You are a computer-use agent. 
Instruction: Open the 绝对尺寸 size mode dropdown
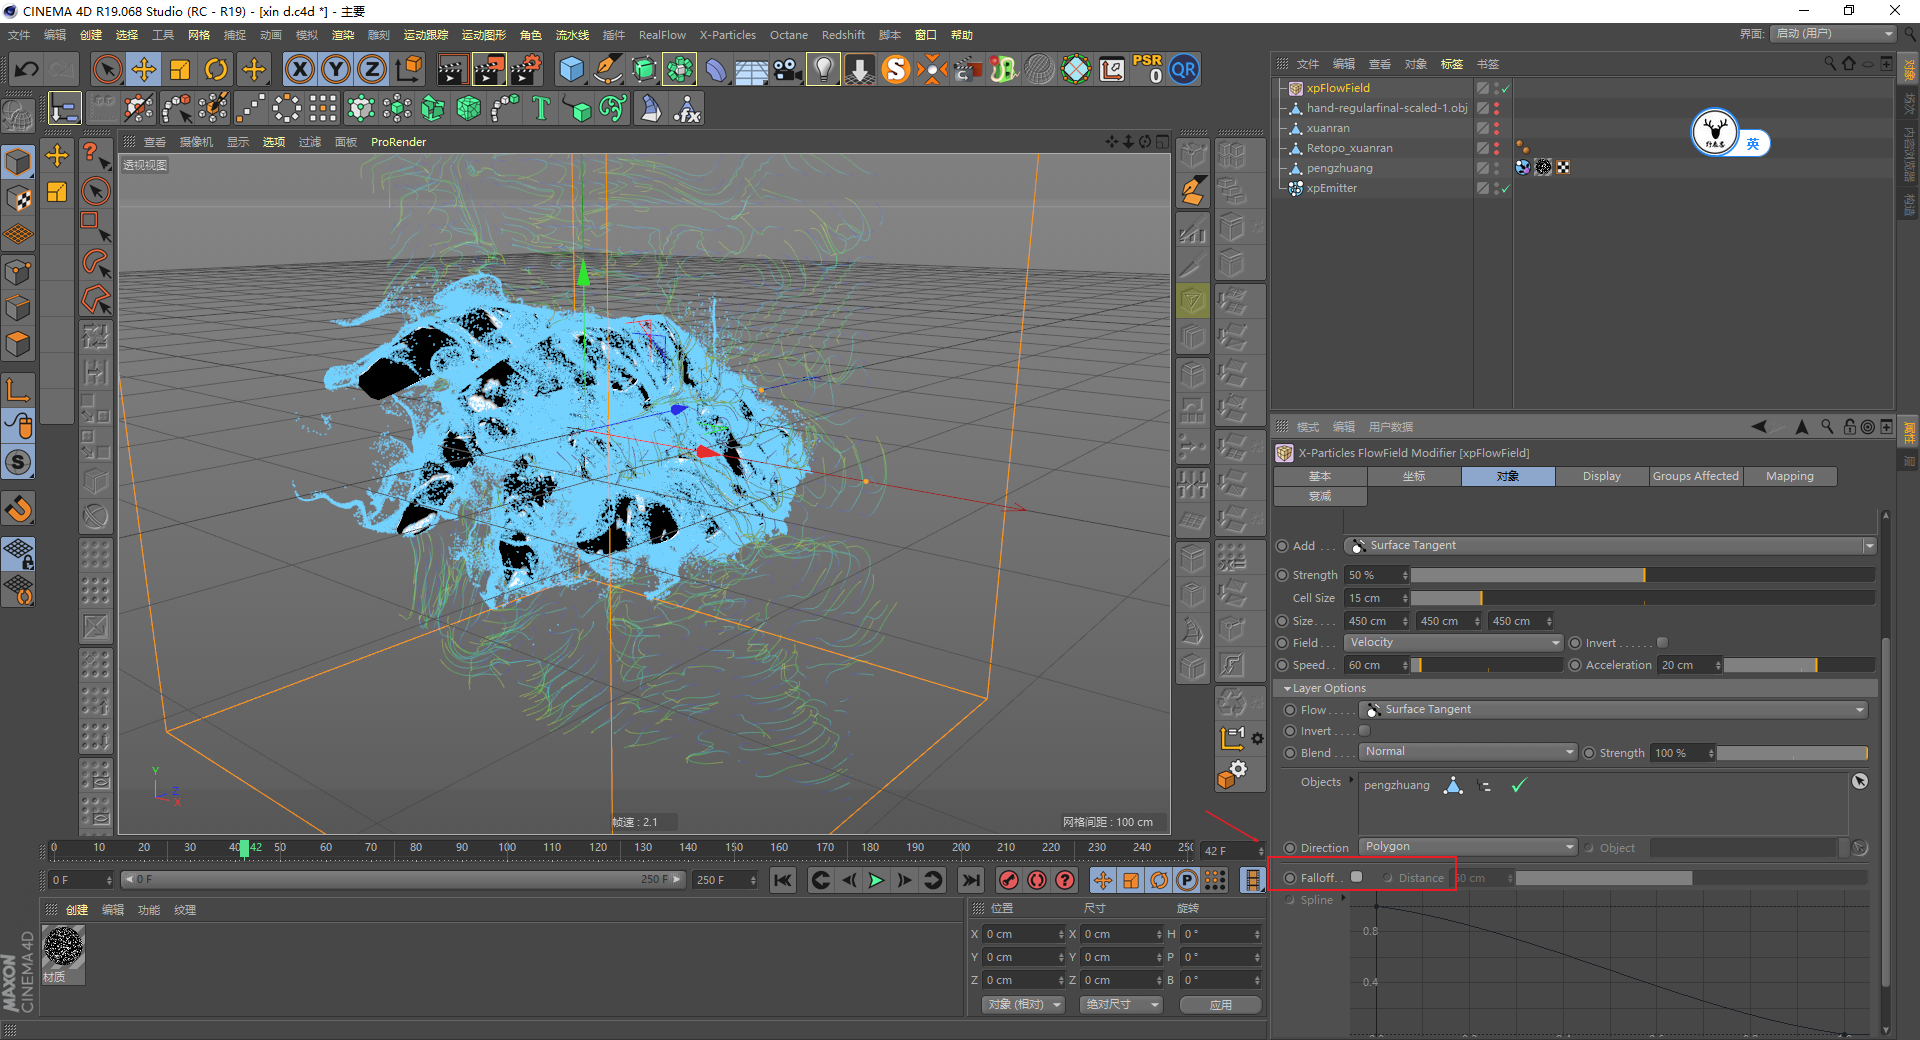point(1120,1004)
